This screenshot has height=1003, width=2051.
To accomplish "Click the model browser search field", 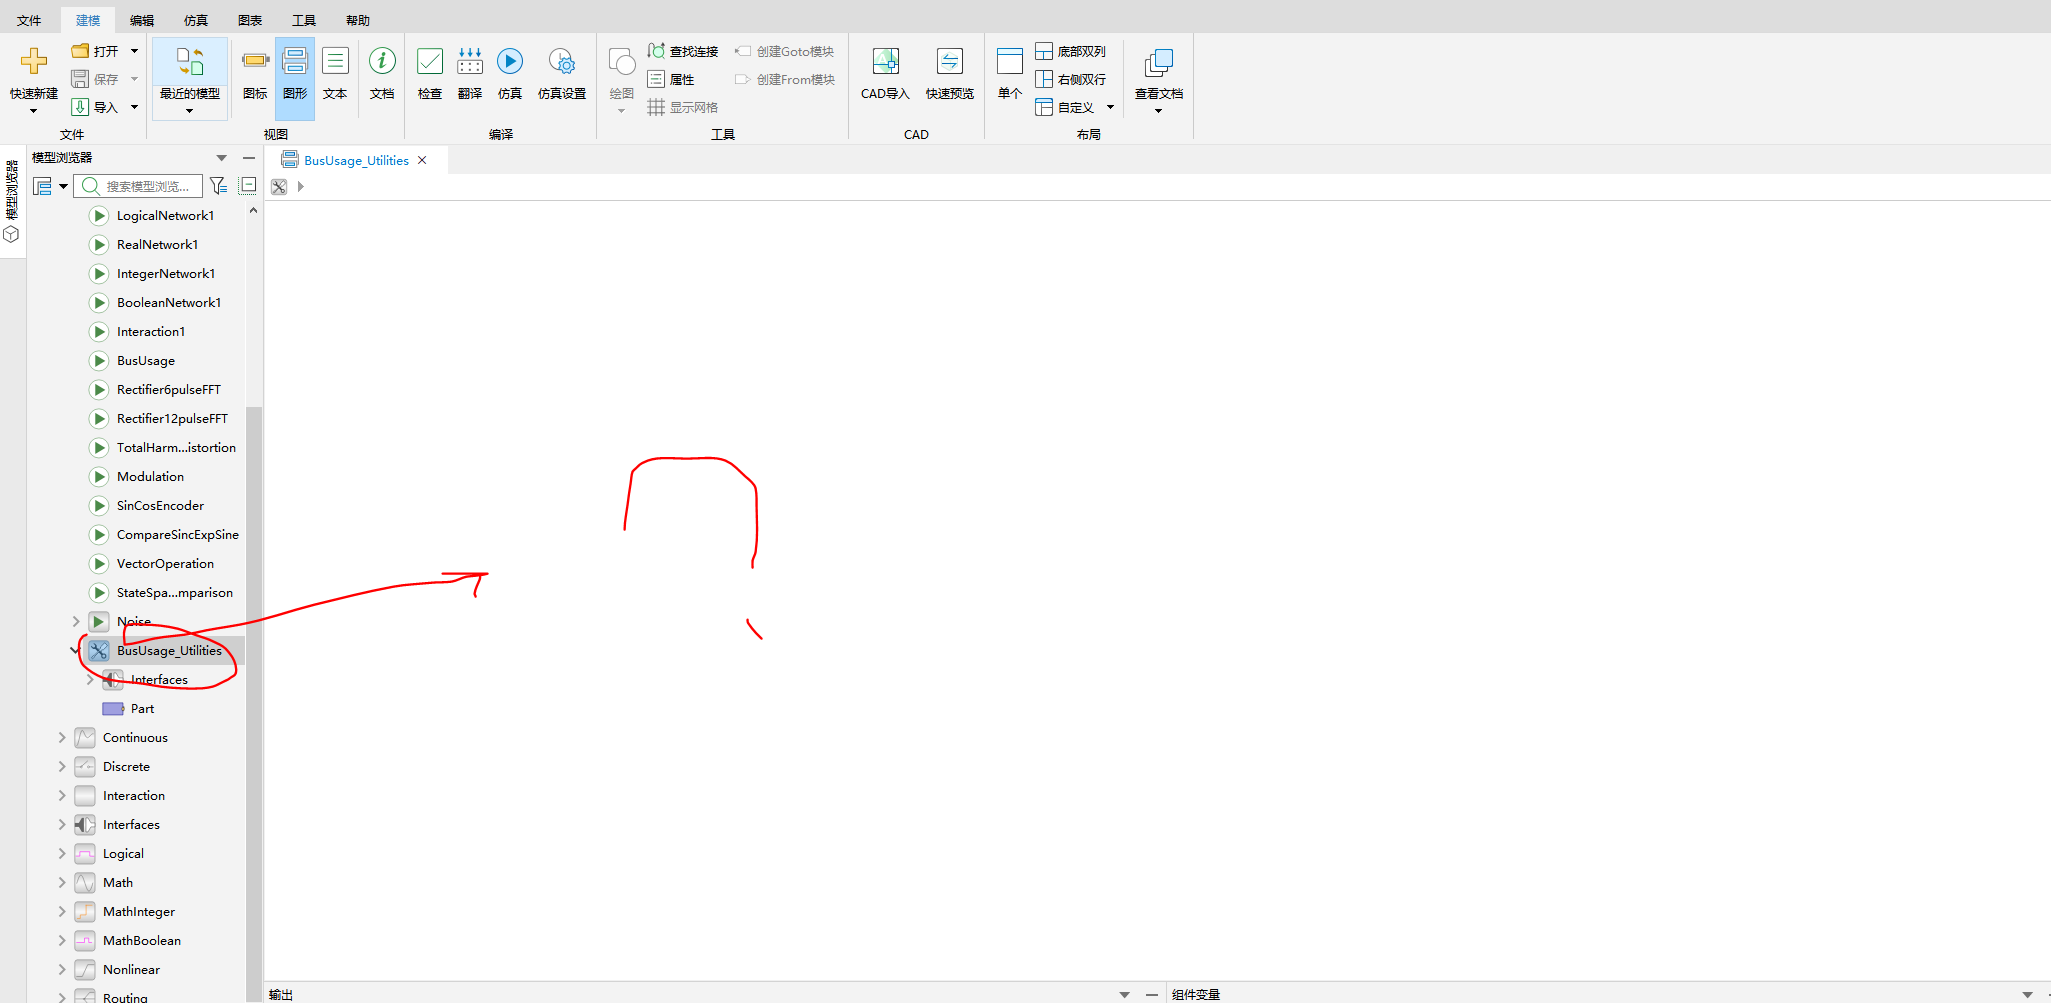I will click(138, 186).
